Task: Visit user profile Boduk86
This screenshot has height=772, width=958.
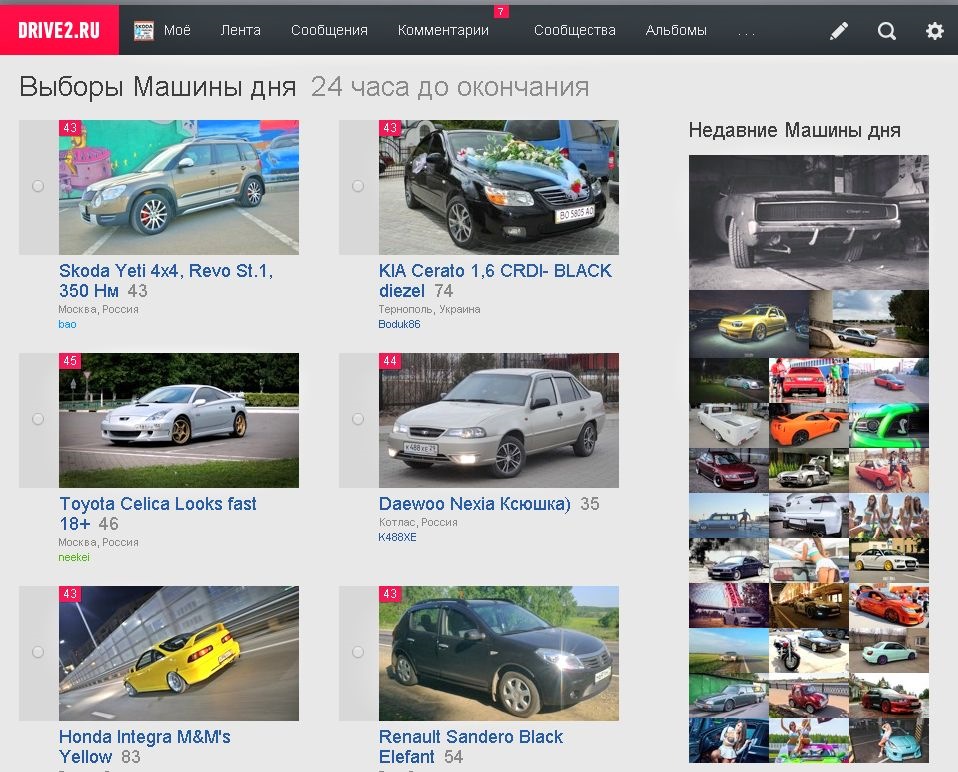Action: coord(399,324)
